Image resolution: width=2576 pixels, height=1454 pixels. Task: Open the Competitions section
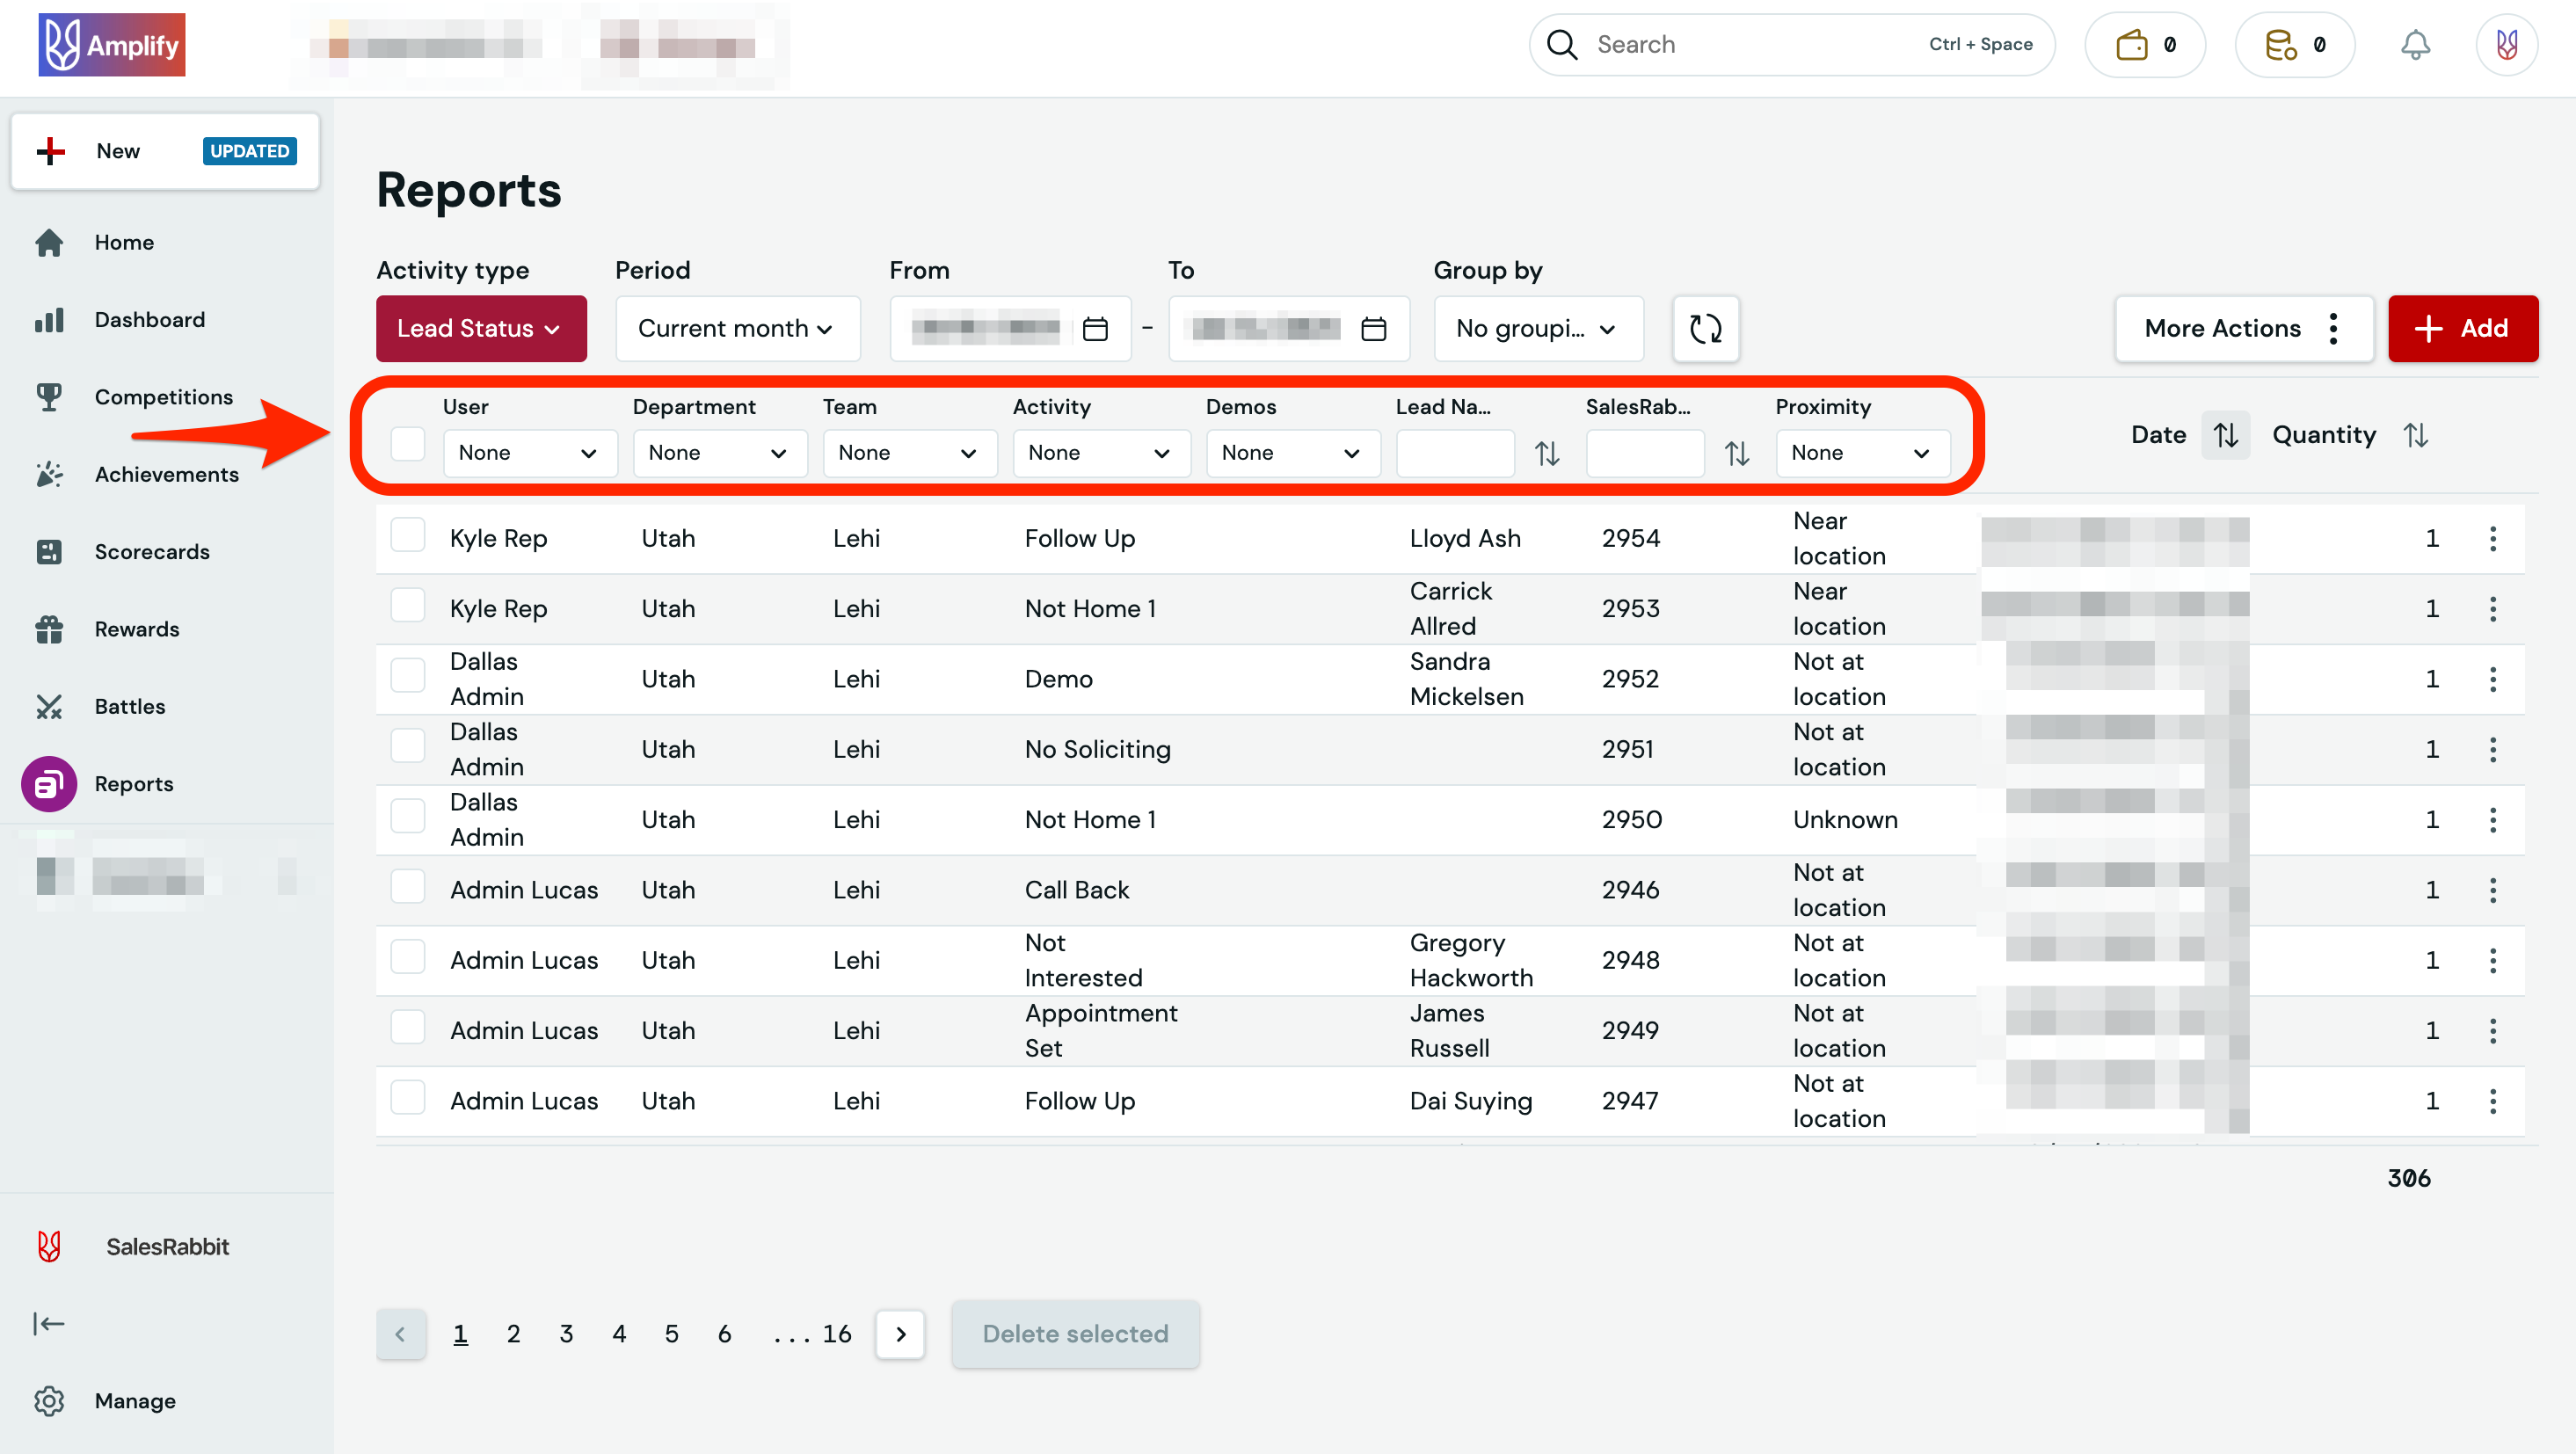[x=163, y=396]
